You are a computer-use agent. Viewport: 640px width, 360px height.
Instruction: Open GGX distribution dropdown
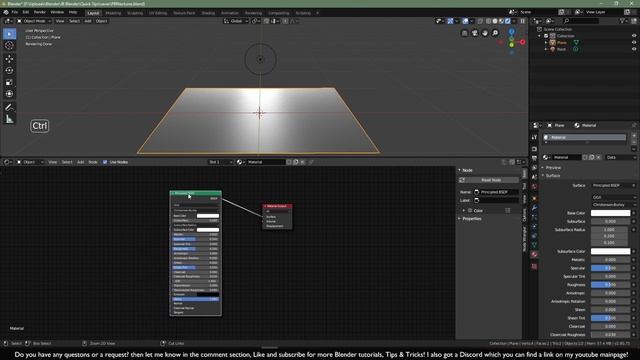click(613, 197)
